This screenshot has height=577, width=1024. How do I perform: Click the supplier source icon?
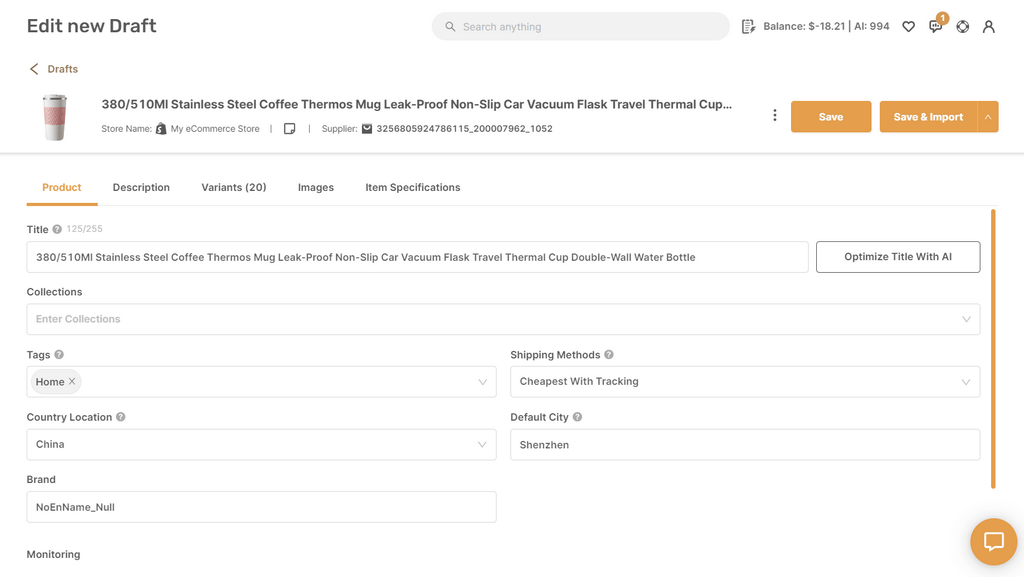point(367,129)
